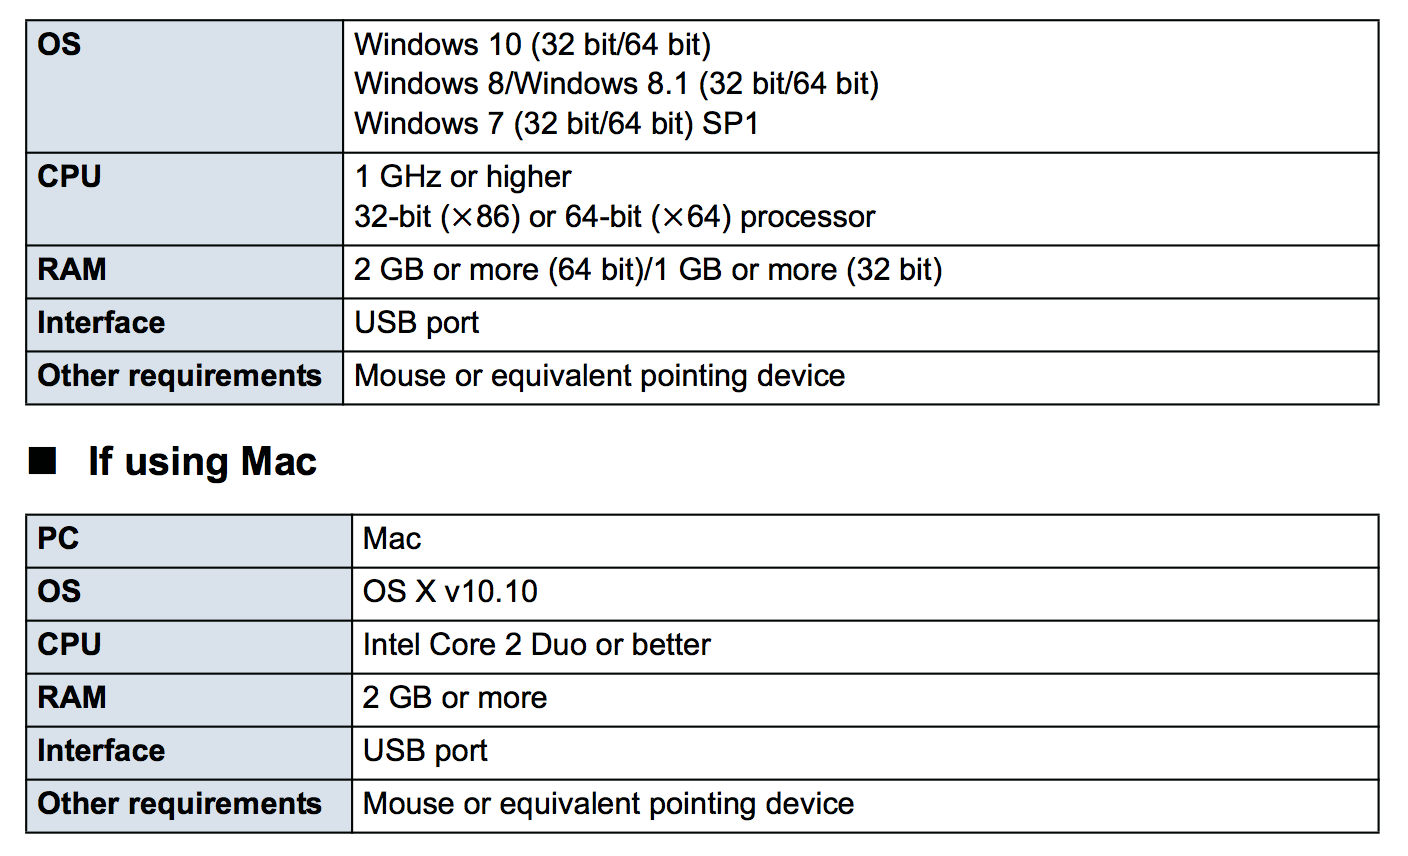Viewport: 1408px width, 856px height.
Task: Click the "If using Mac" heading
Action: click(x=202, y=462)
